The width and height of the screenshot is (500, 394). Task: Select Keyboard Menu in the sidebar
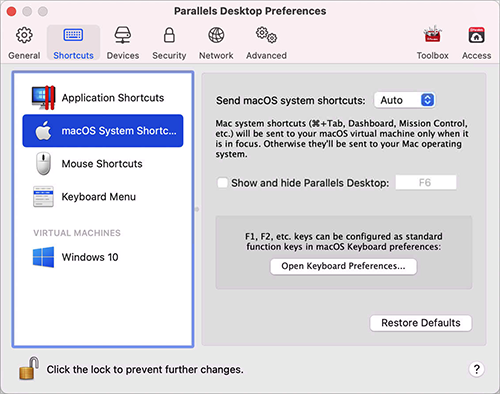[103, 197]
